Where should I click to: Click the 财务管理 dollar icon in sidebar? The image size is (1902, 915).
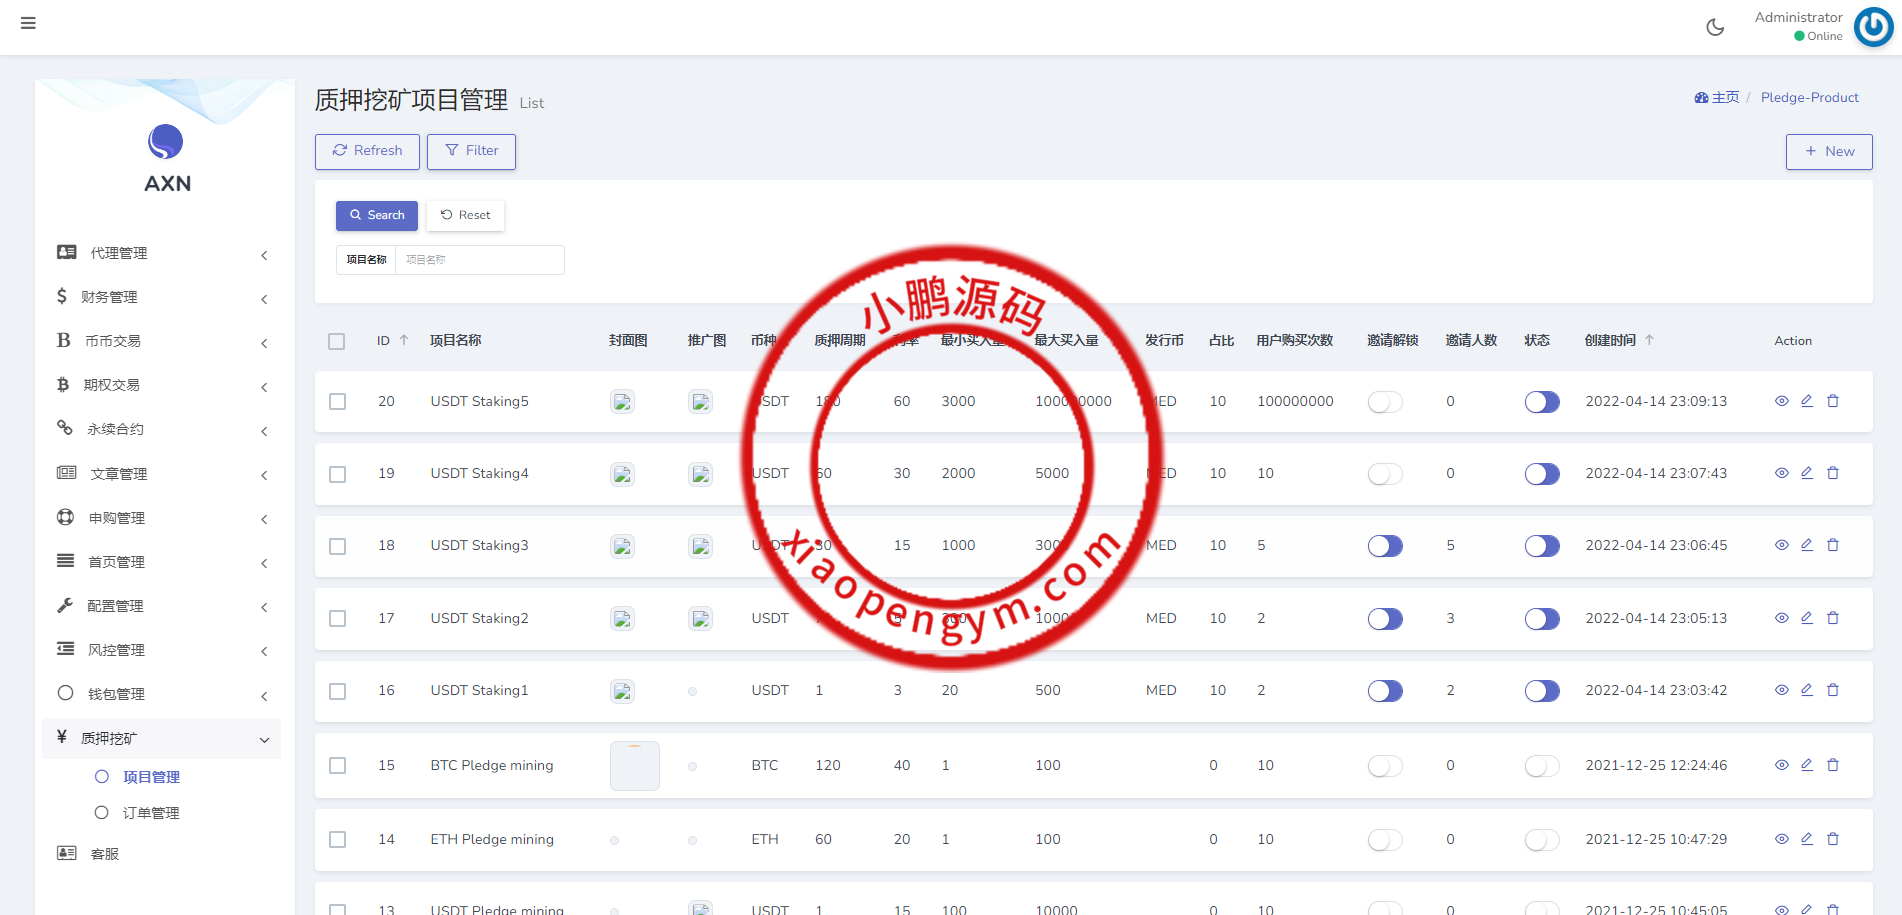60,296
